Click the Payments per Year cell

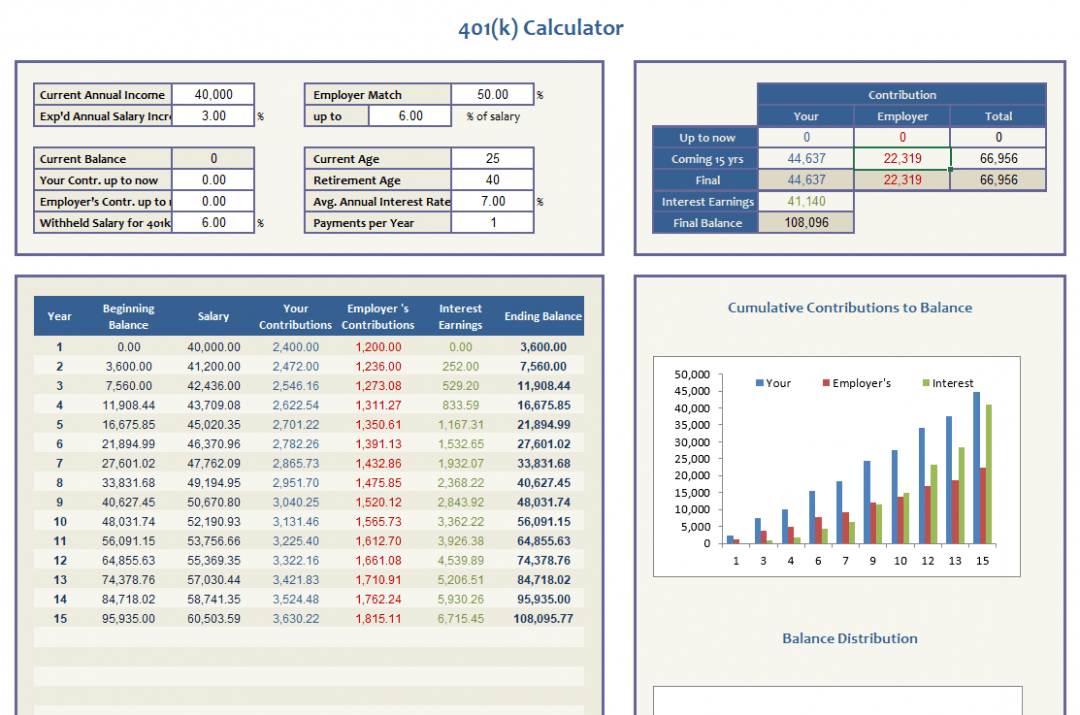point(492,222)
